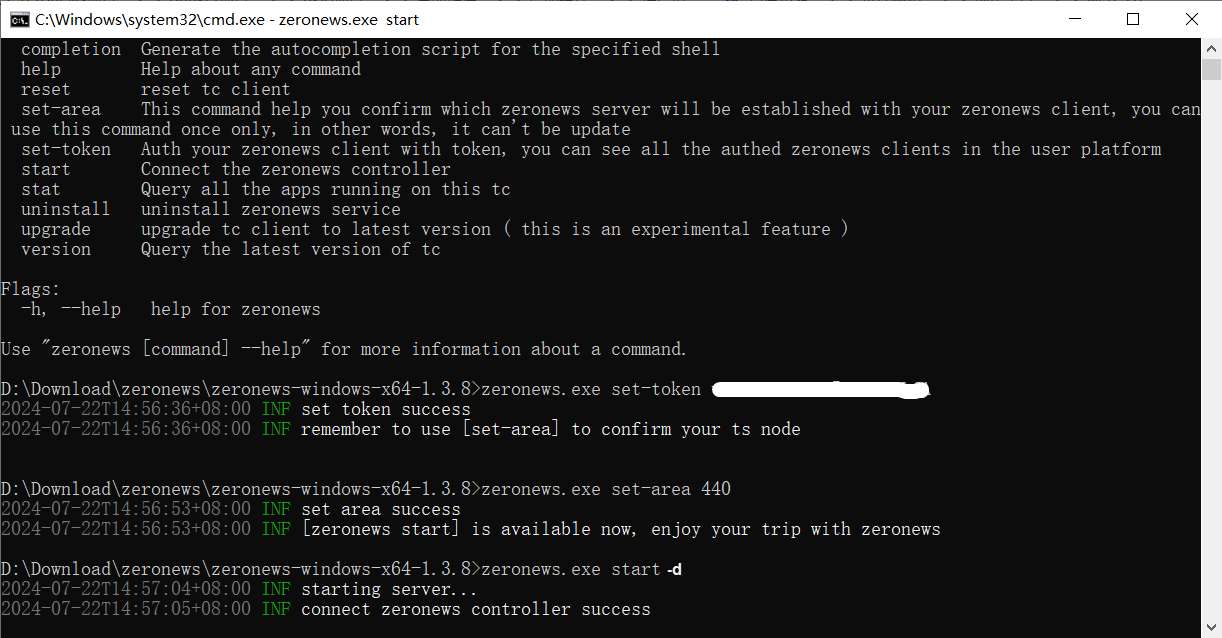
Task: Click the '440' area argument
Action: coord(716,489)
